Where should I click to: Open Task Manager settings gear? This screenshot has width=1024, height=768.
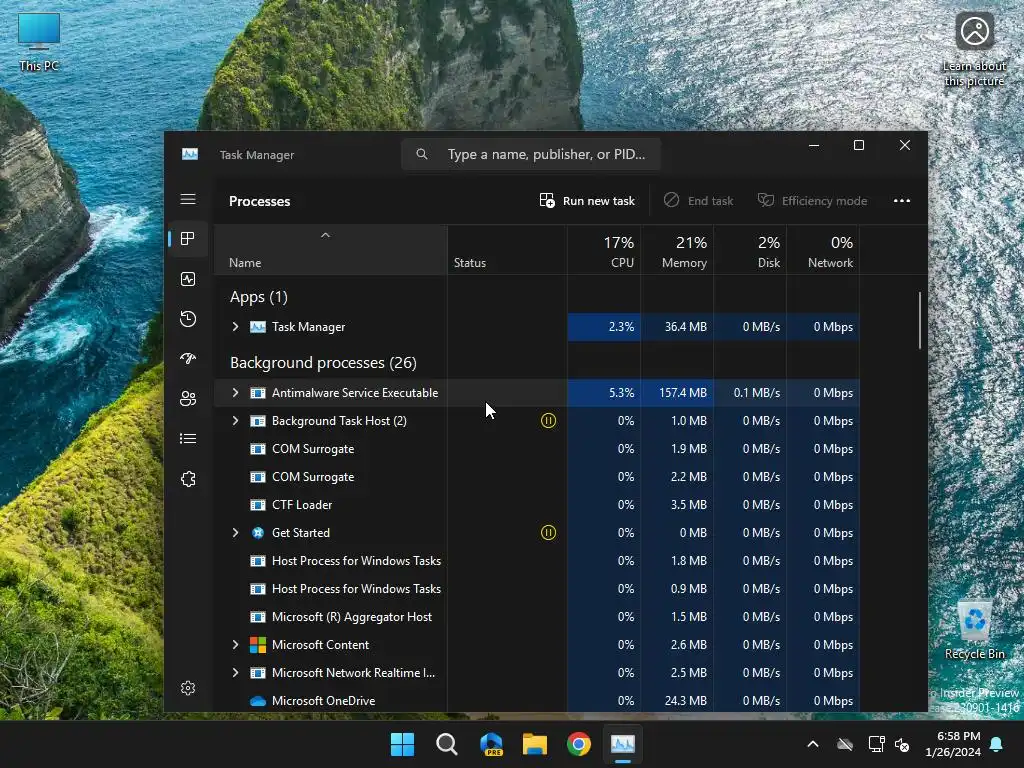point(188,688)
